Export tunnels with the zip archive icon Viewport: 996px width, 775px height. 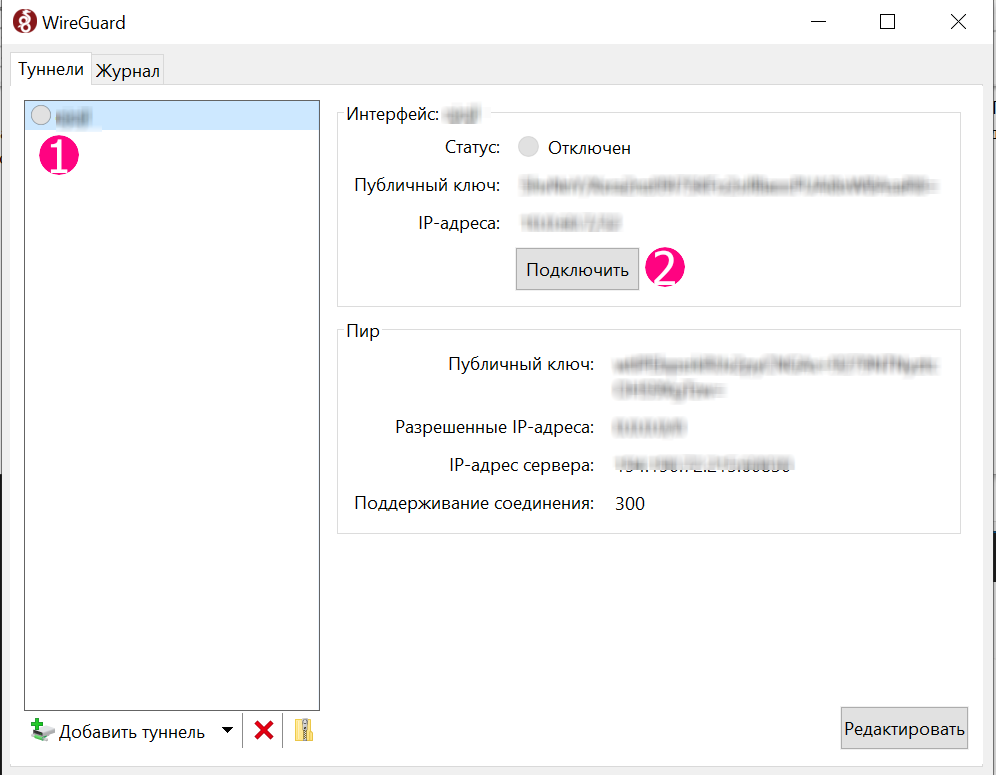pos(304,730)
